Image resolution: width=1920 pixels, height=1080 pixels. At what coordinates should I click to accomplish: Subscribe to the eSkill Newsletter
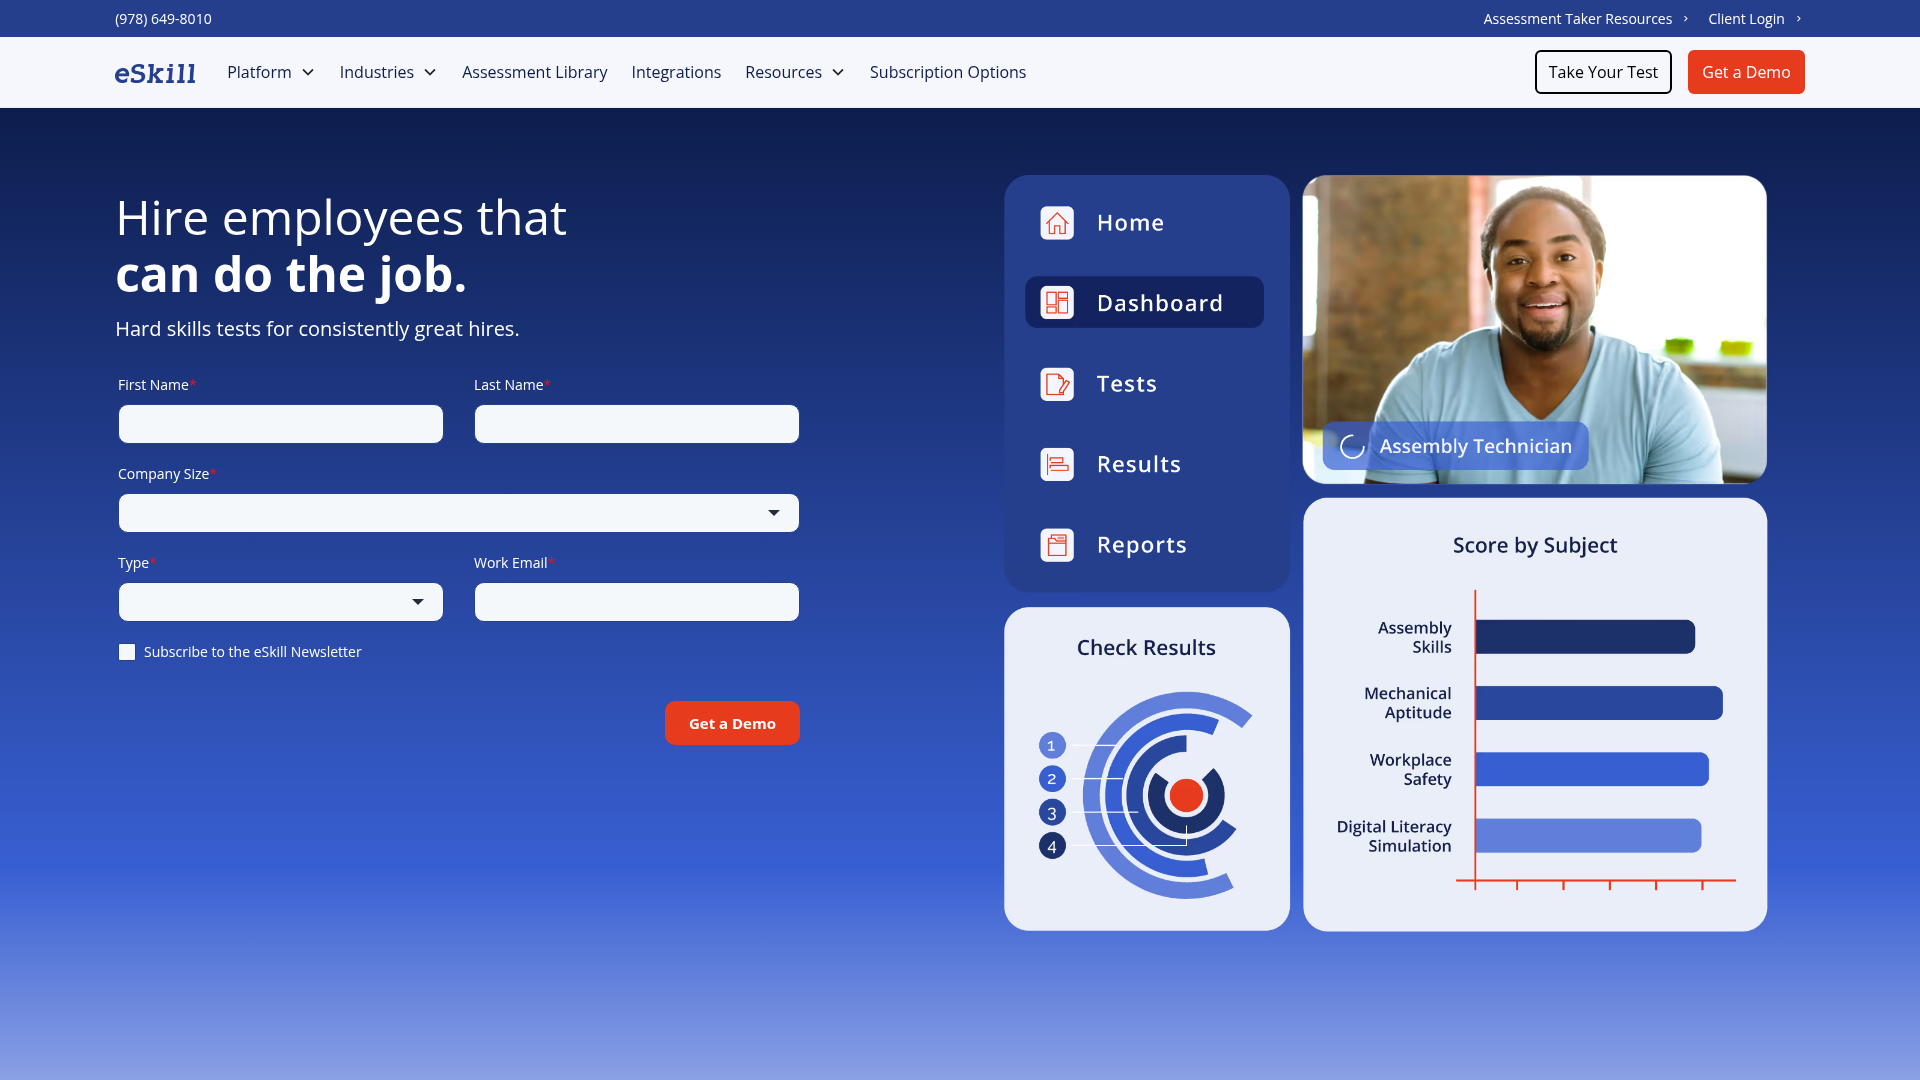[127, 651]
